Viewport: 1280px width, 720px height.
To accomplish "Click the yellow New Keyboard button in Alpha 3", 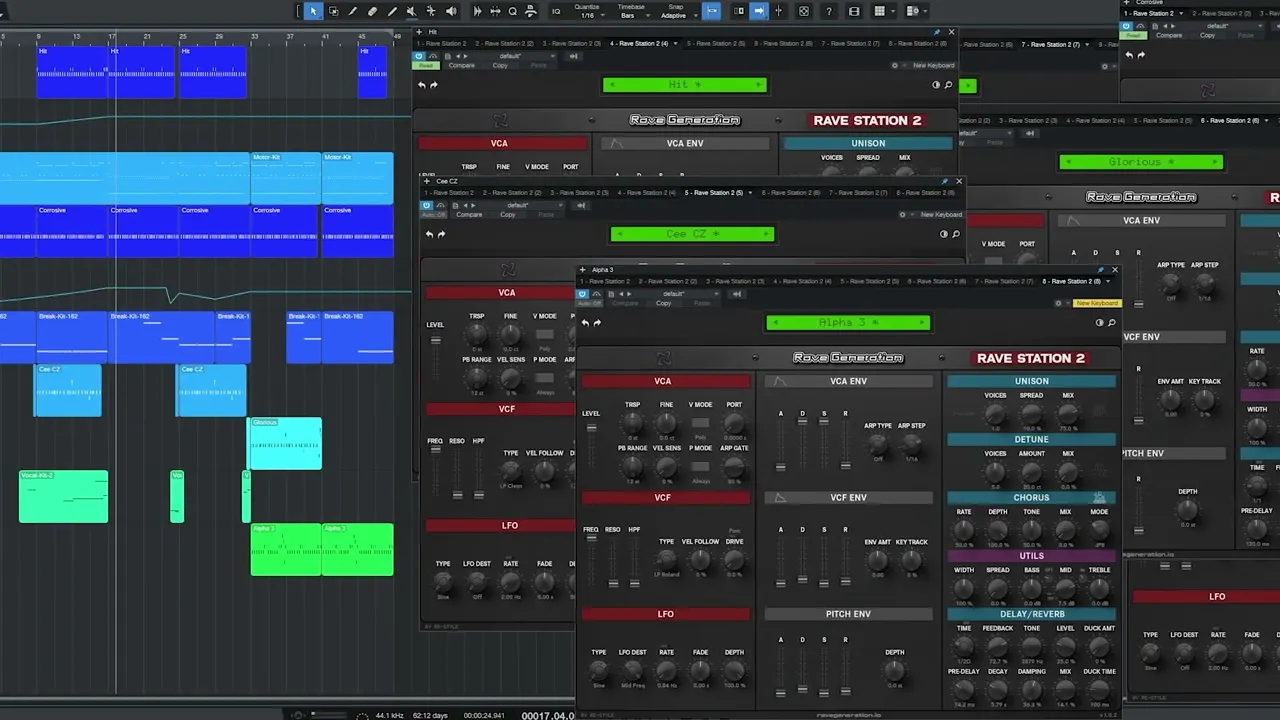I will click(x=1097, y=303).
